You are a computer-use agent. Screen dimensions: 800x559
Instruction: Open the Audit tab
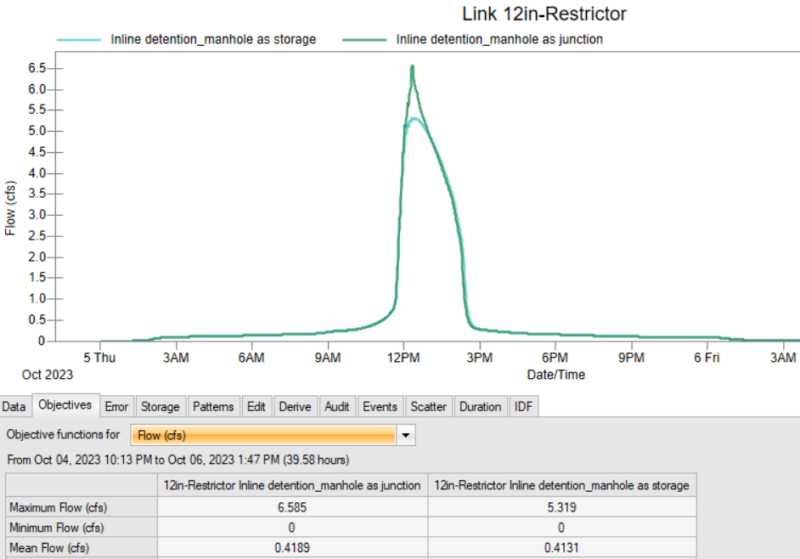[x=337, y=407]
